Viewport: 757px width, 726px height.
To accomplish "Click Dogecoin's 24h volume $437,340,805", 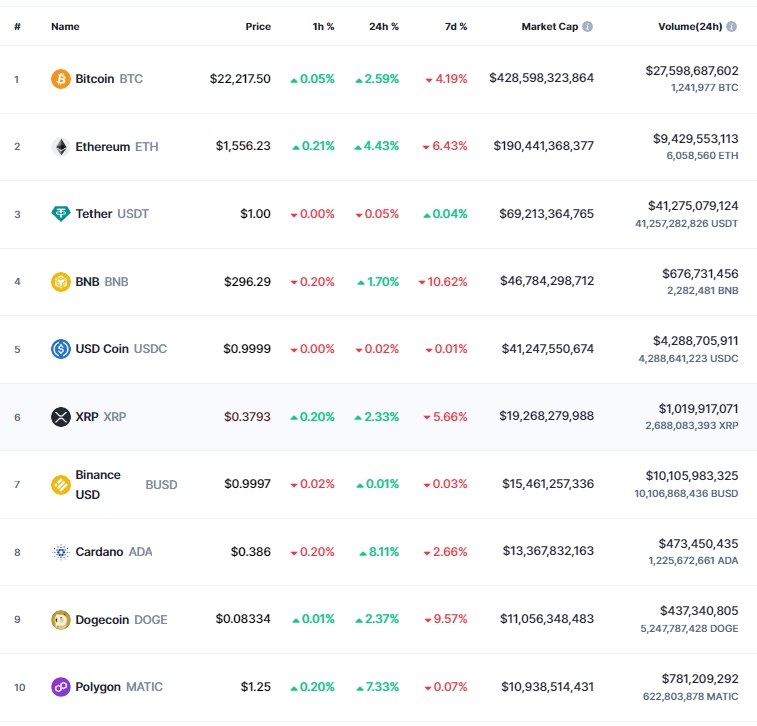I will tap(699, 610).
